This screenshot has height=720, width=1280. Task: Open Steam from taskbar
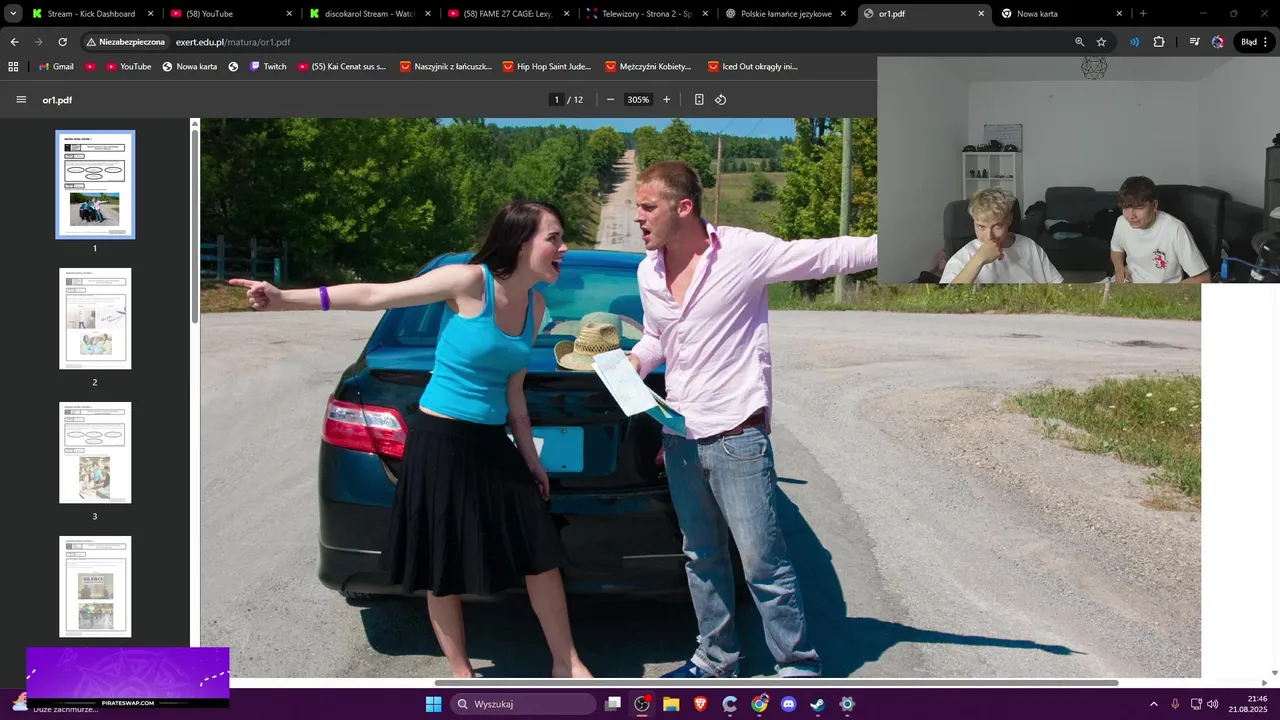[818, 704]
